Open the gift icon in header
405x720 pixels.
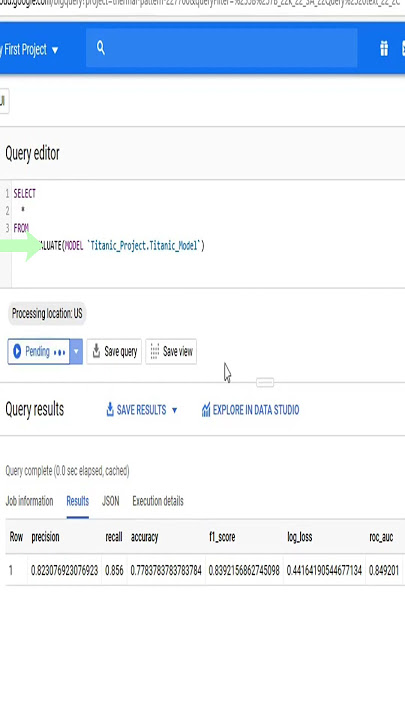pyautogui.click(x=384, y=48)
